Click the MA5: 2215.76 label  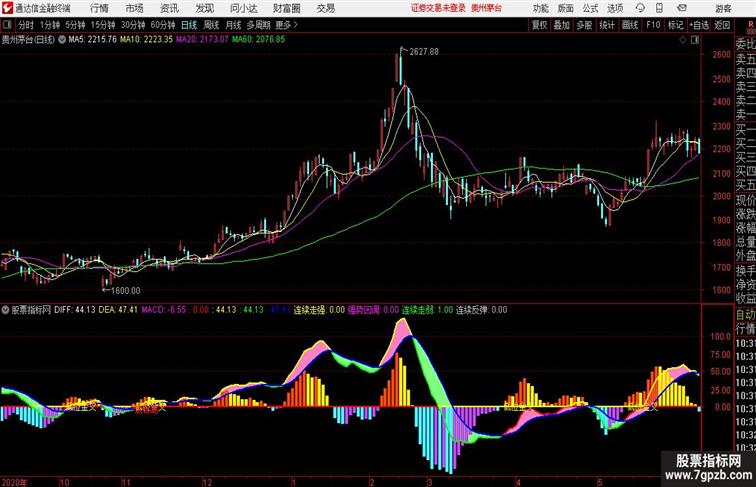93,39
